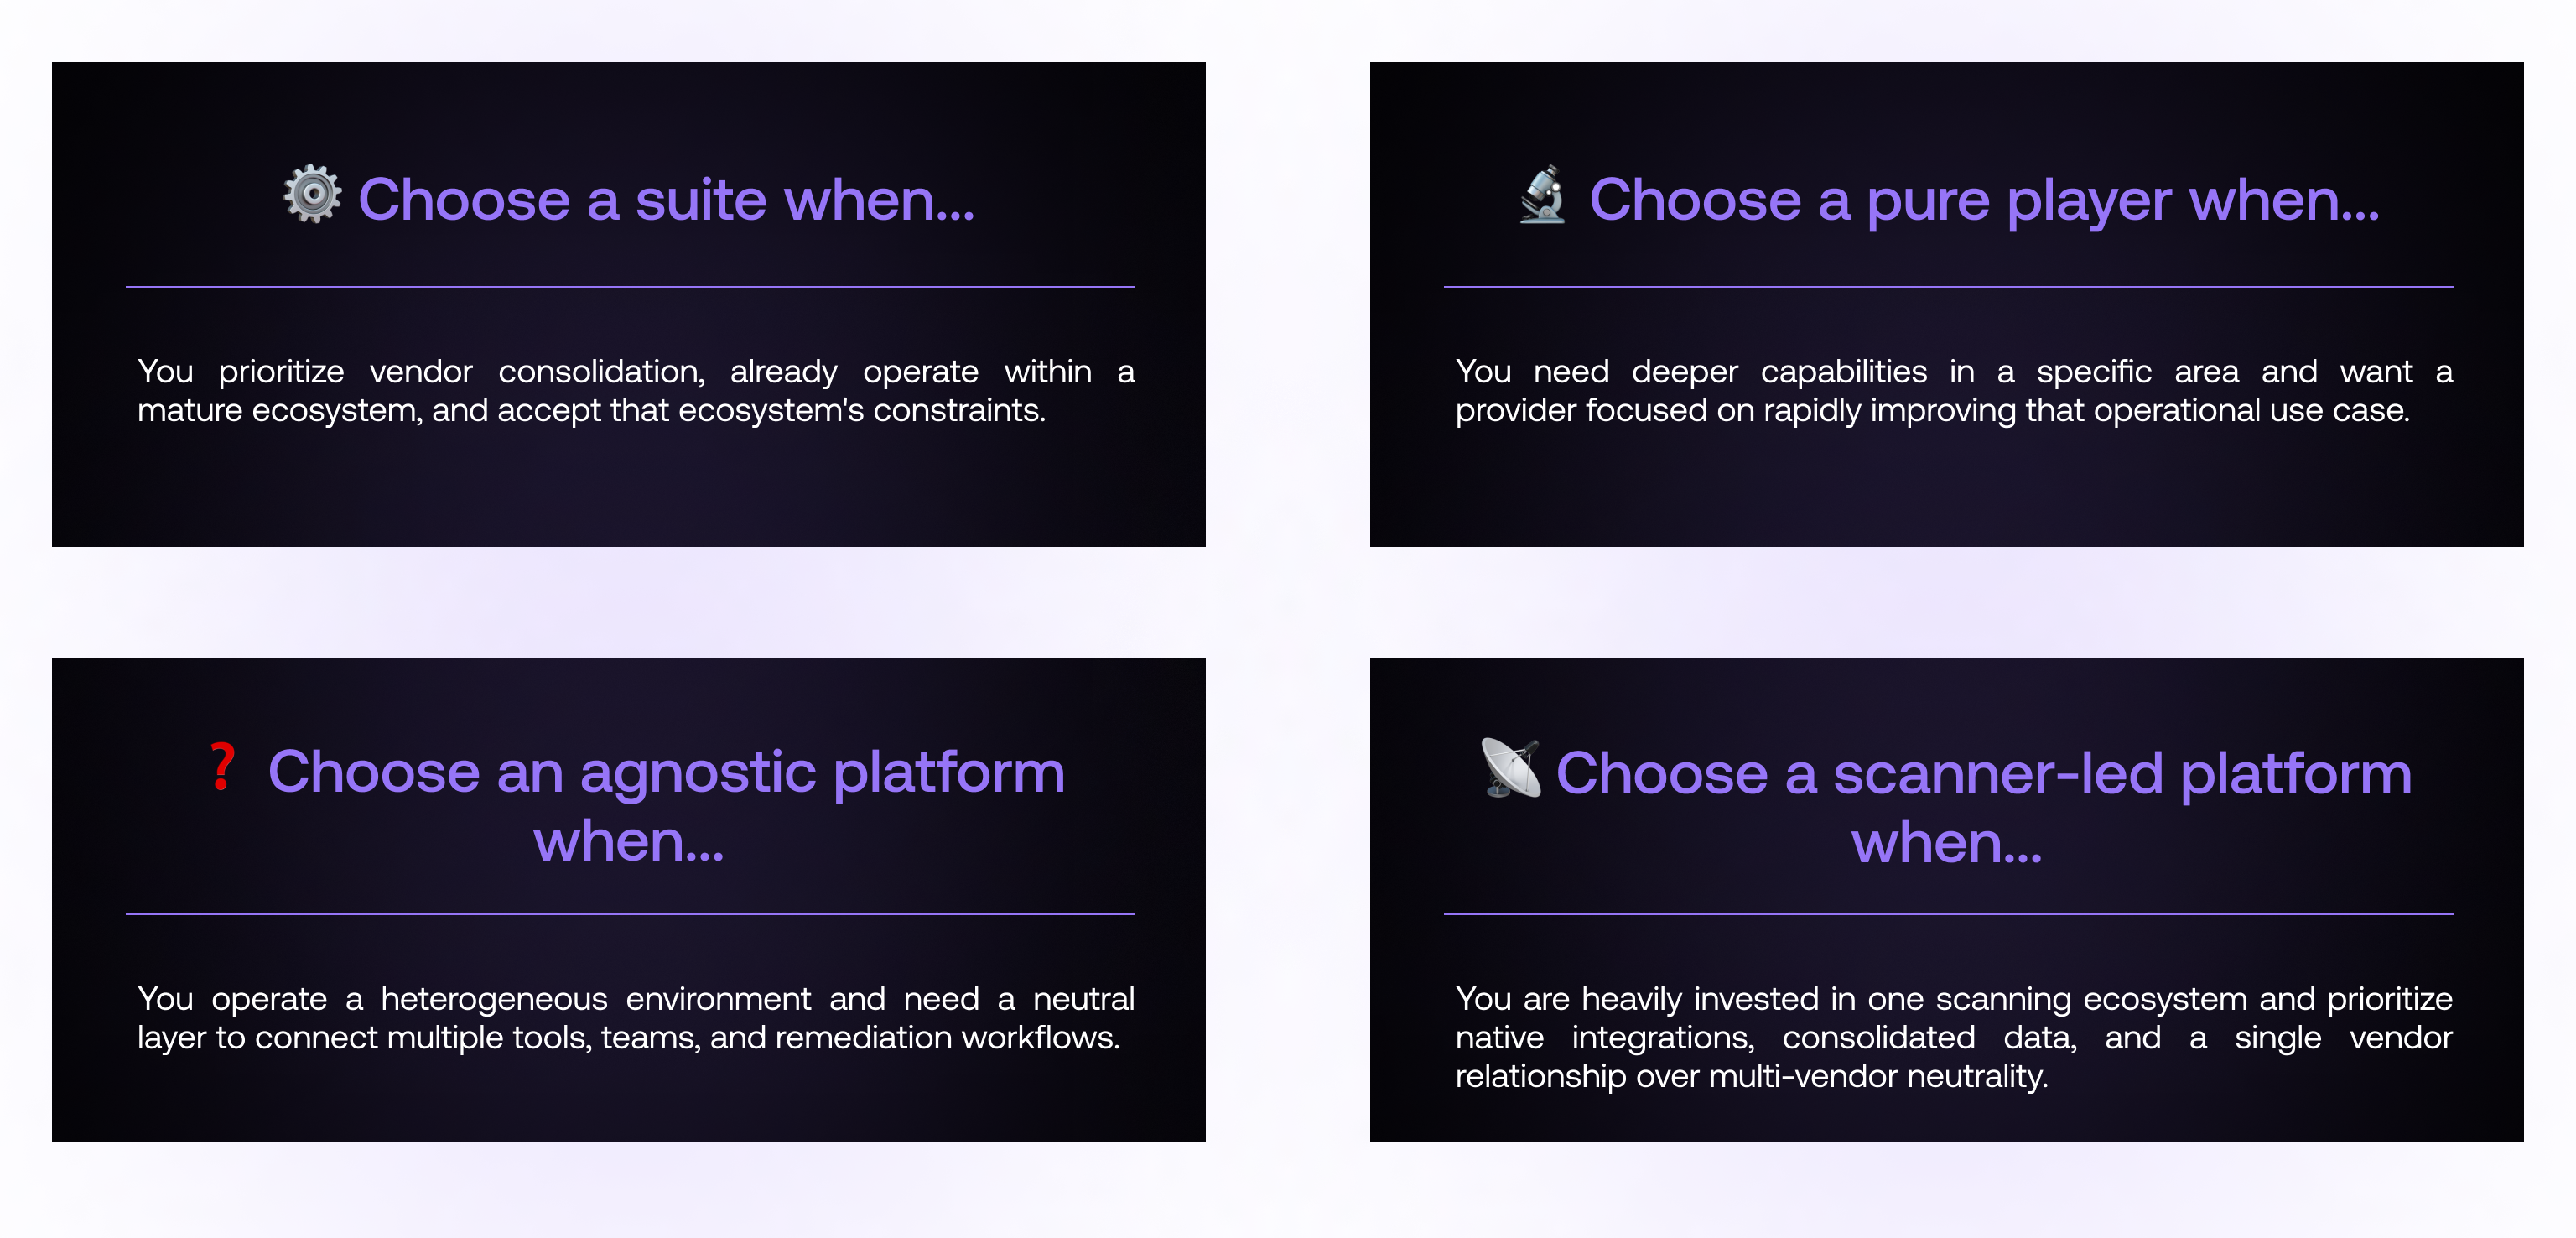Image resolution: width=2576 pixels, height=1238 pixels.
Task: Click the purple divider in pure player card
Action: click(x=1948, y=287)
